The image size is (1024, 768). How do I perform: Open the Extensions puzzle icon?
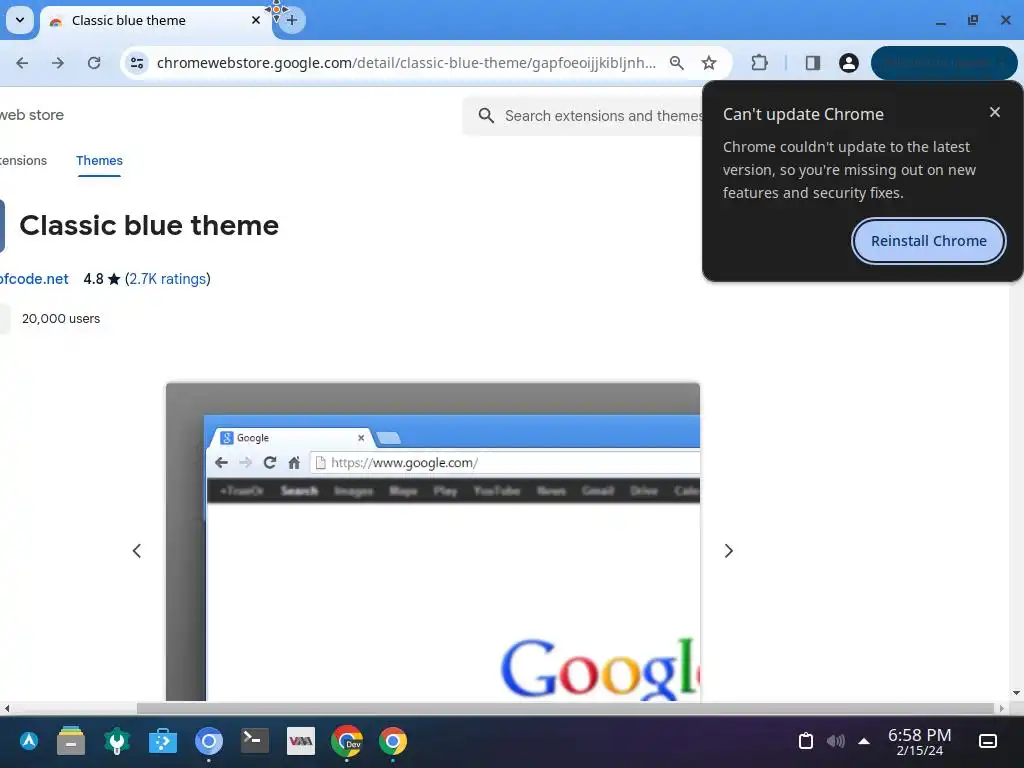[x=759, y=63]
